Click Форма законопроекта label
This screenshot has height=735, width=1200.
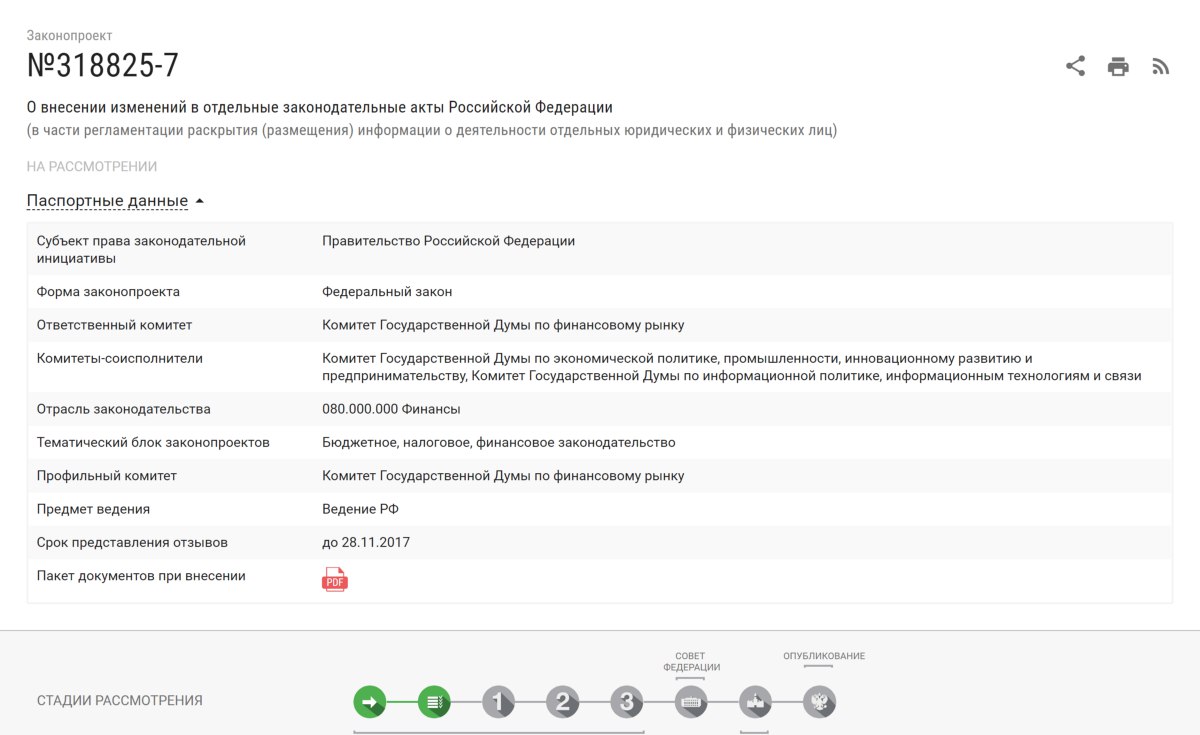coord(108,292)
